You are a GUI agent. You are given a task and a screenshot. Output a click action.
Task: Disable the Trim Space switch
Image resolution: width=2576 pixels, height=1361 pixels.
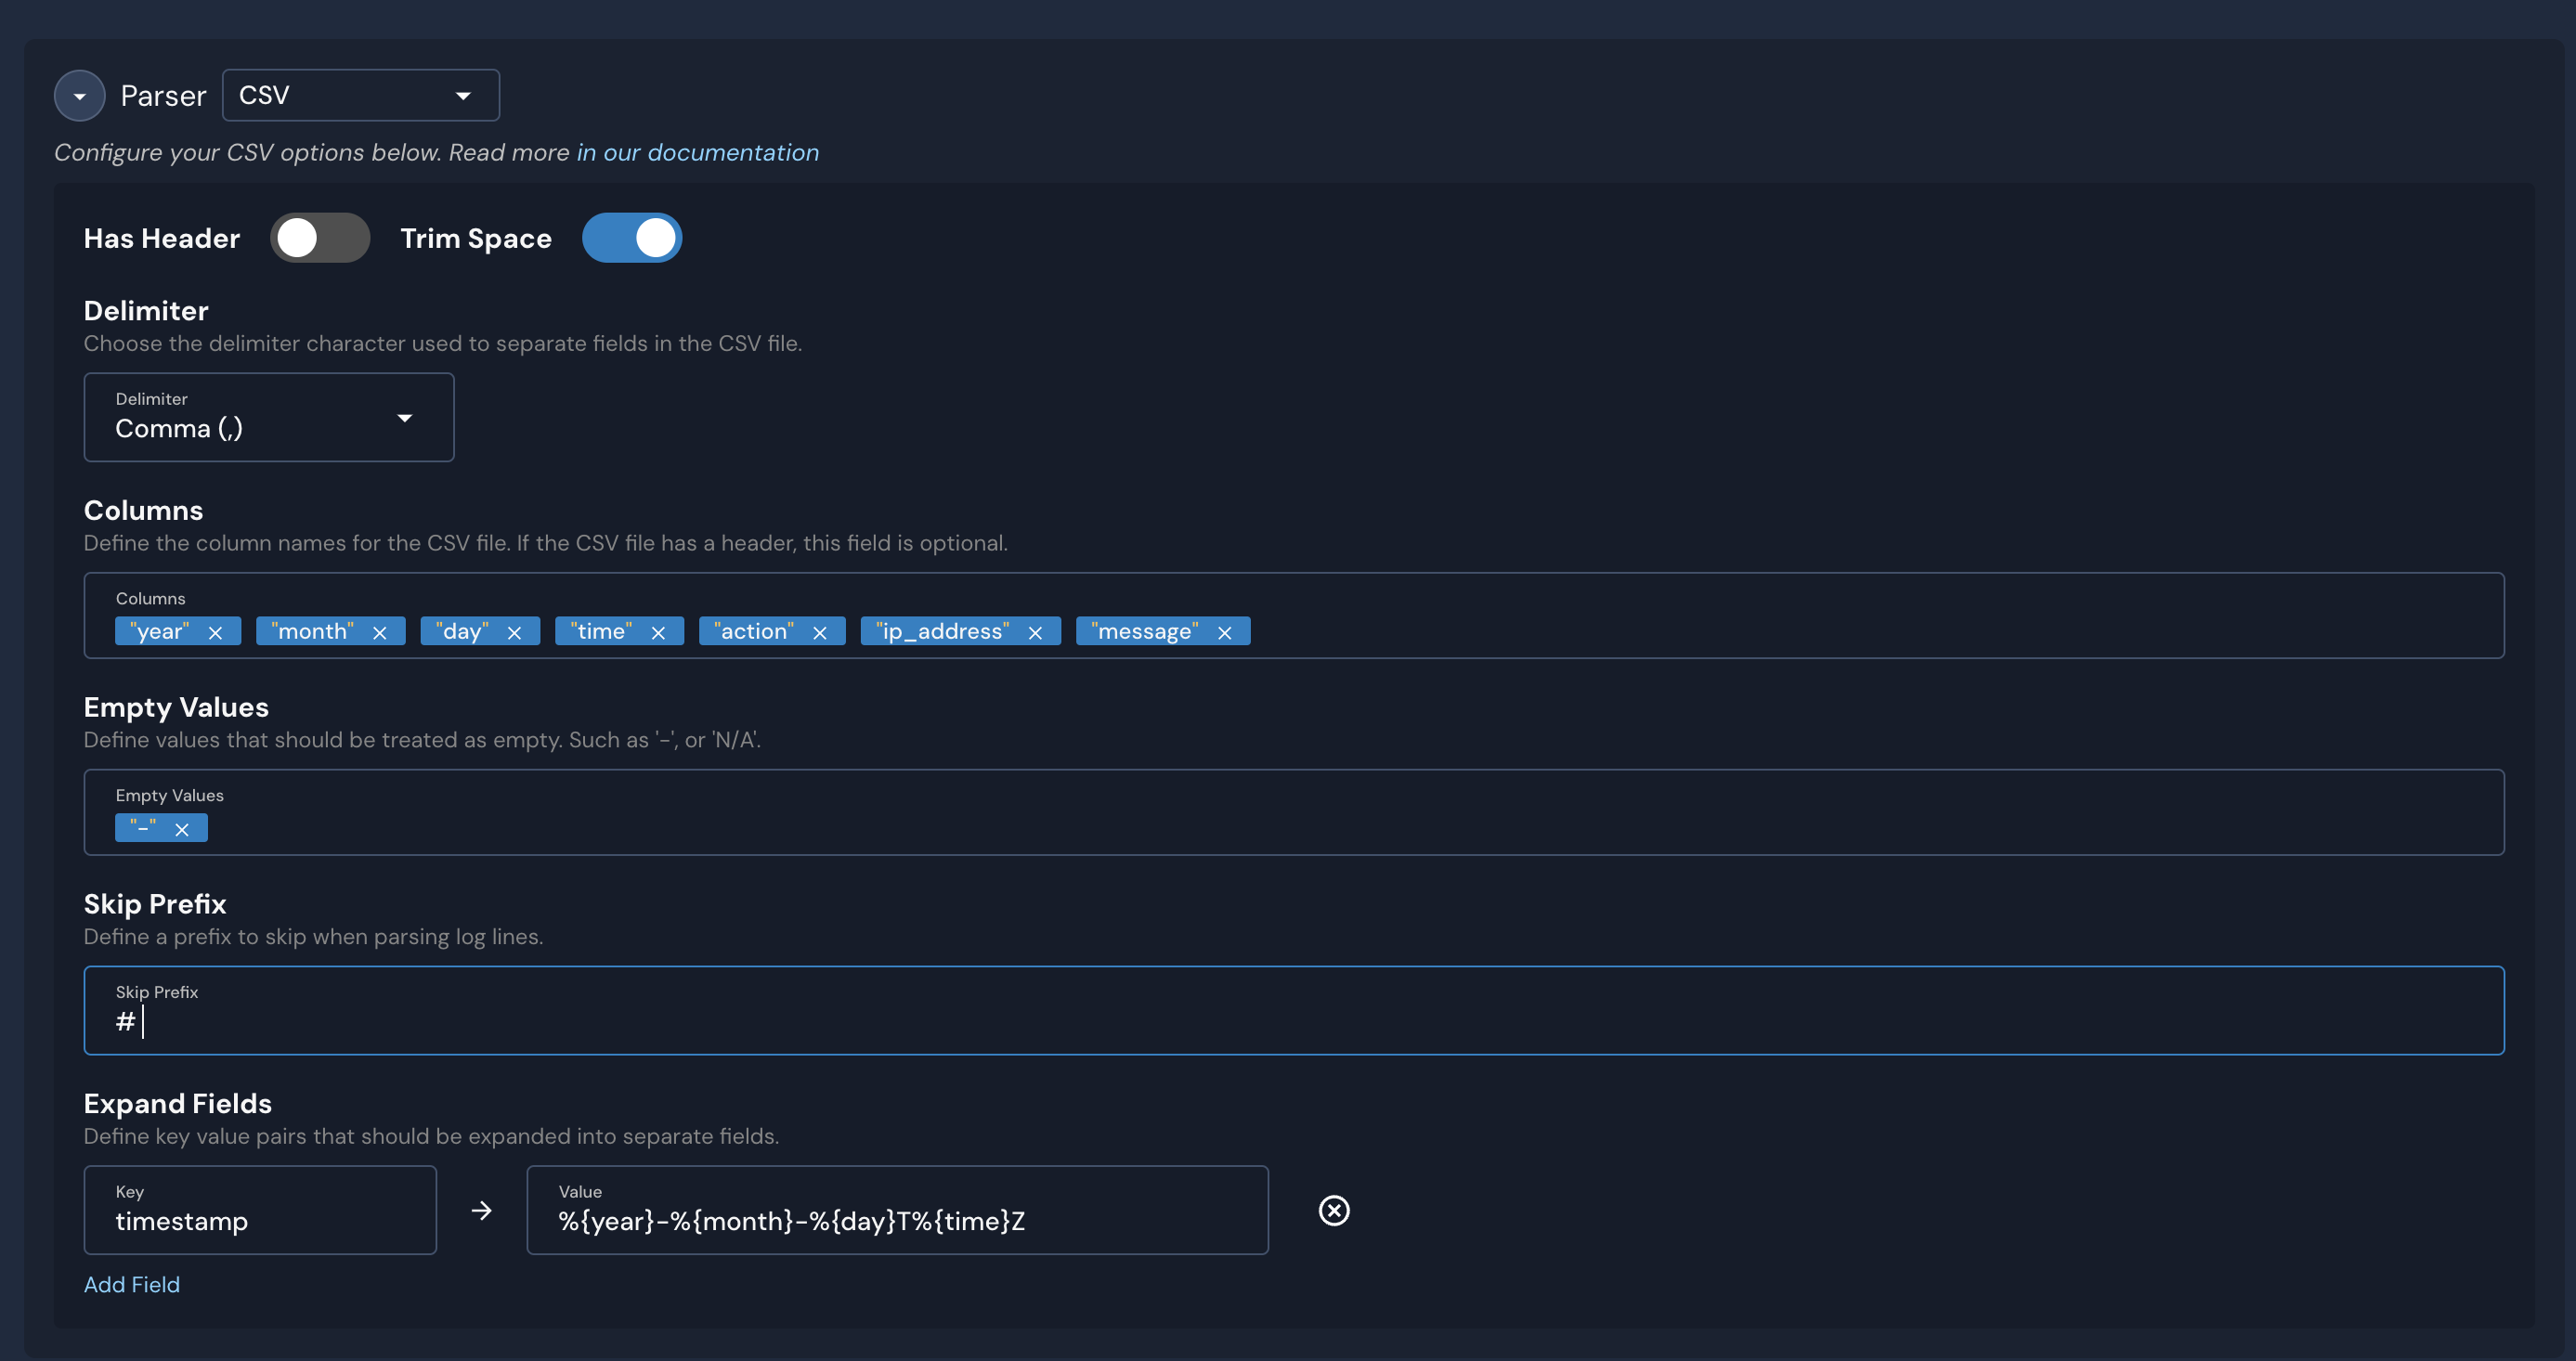click(x=632, y=238)
